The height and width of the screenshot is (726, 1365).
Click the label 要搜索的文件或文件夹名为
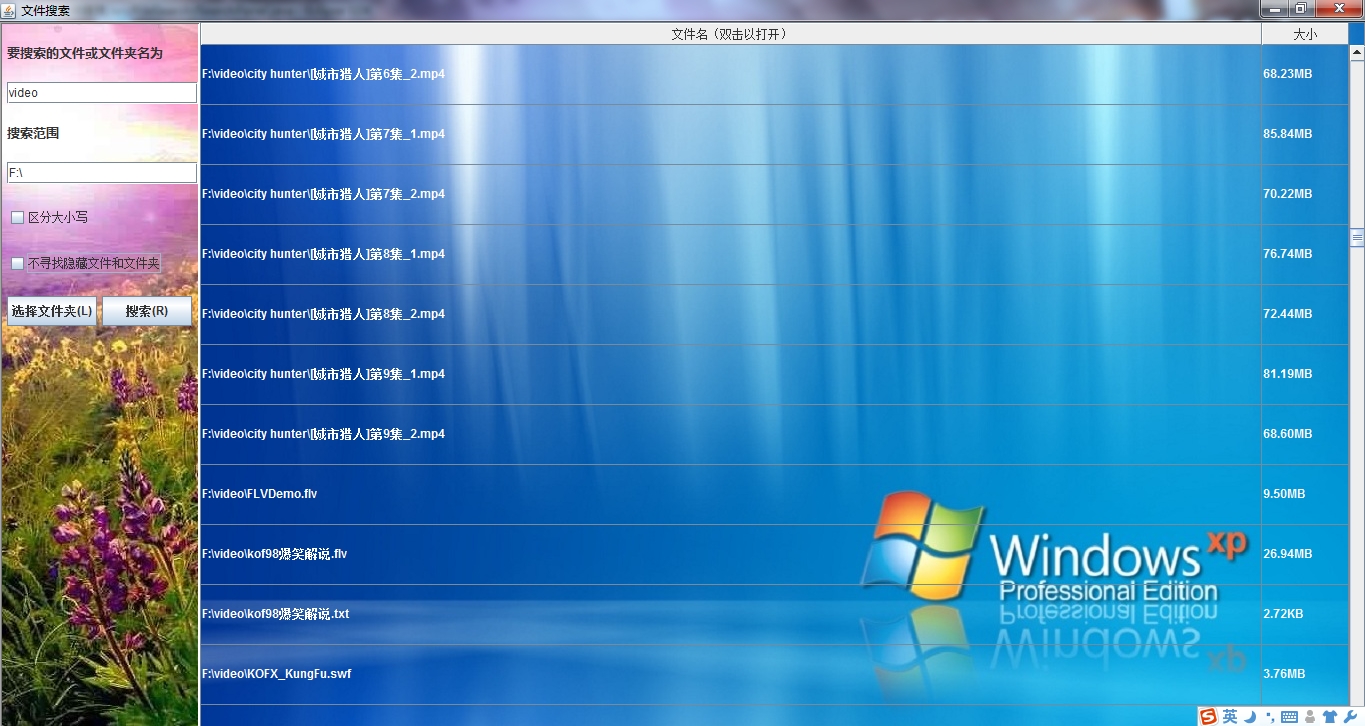click(x=85, y=53)
